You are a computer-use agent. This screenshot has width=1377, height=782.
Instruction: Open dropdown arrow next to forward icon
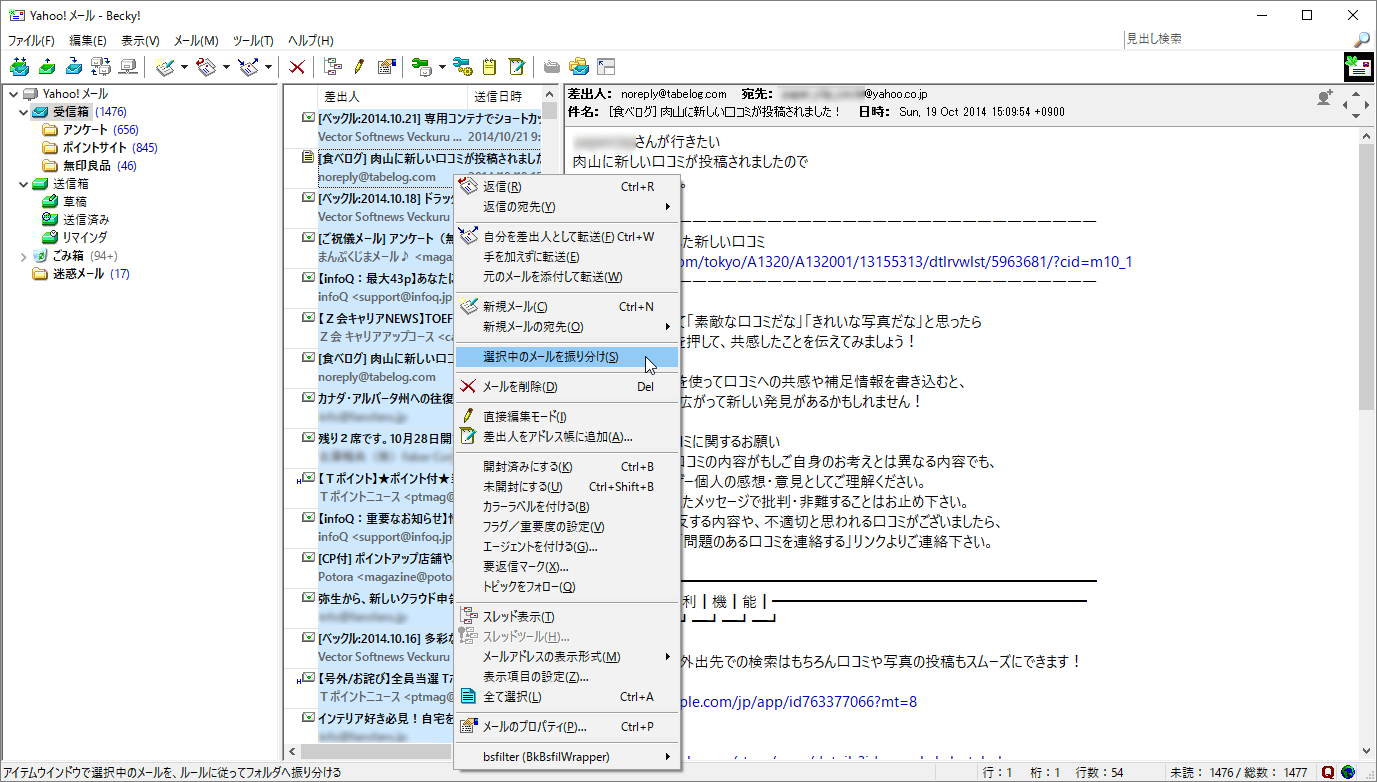(270, 67)
